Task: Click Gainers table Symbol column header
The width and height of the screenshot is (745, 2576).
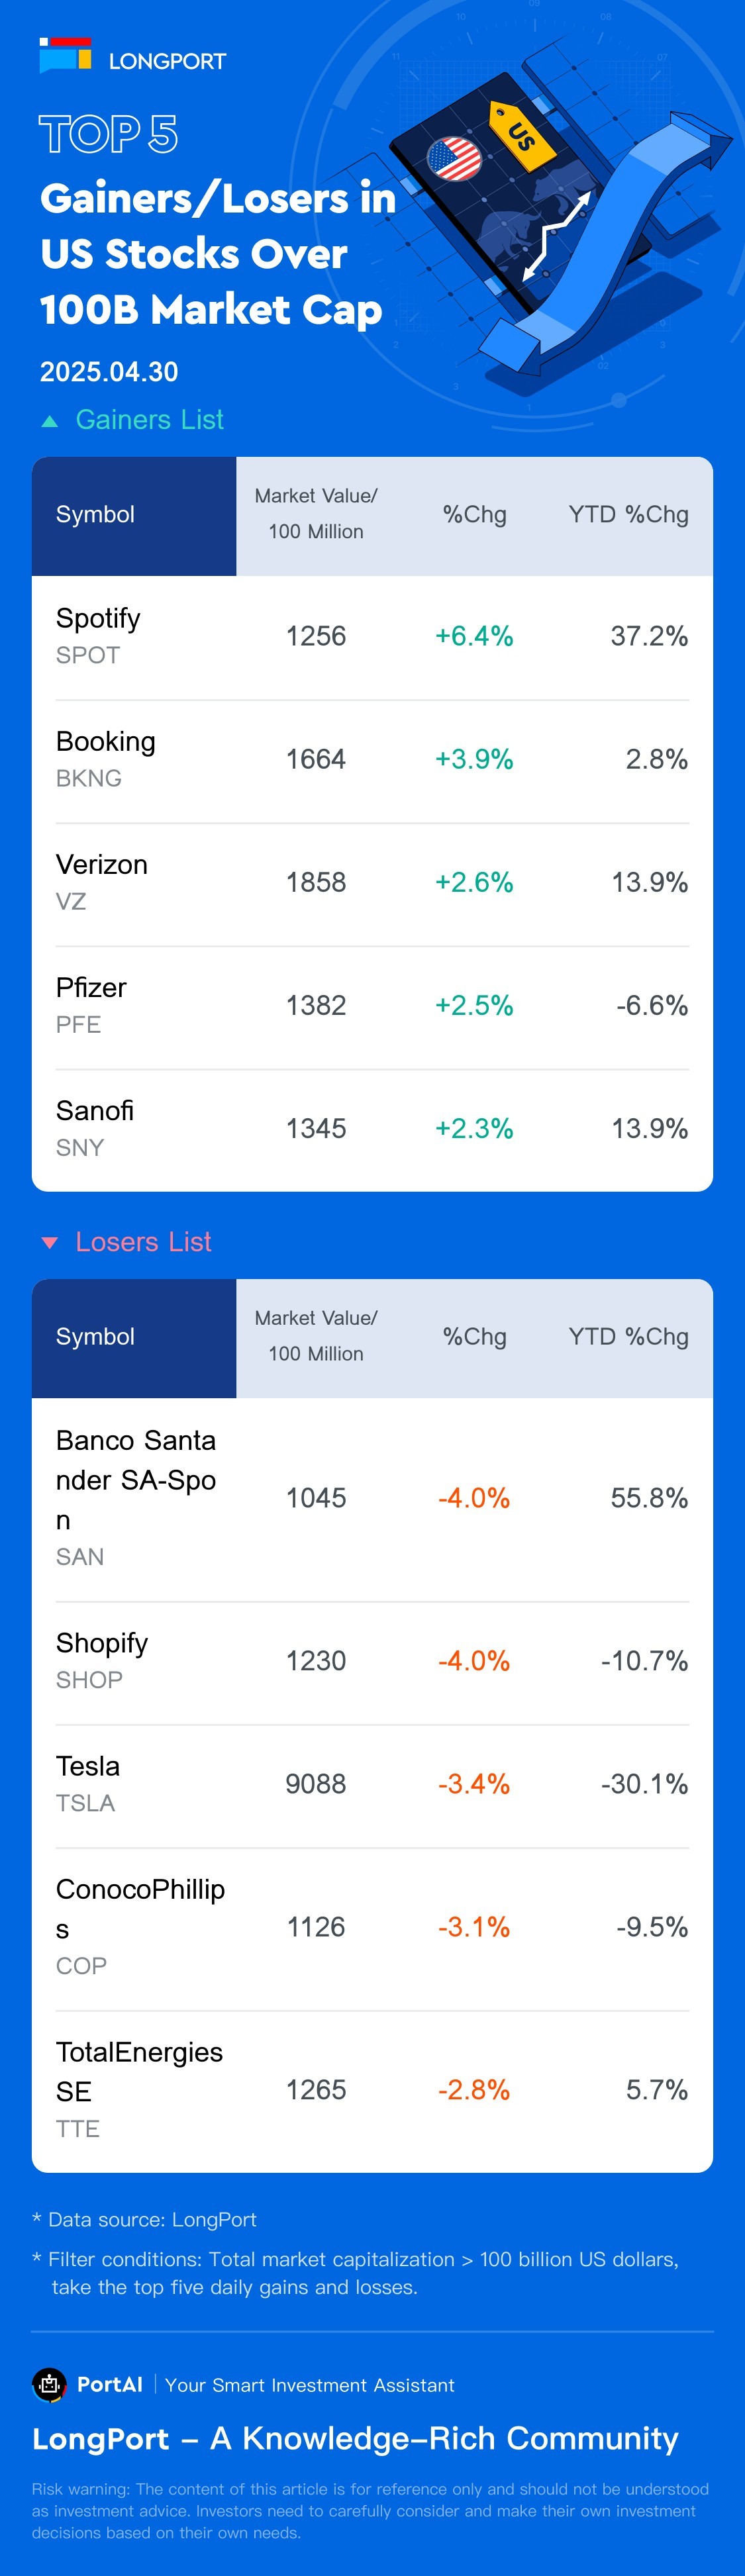Action: [95, 515]
